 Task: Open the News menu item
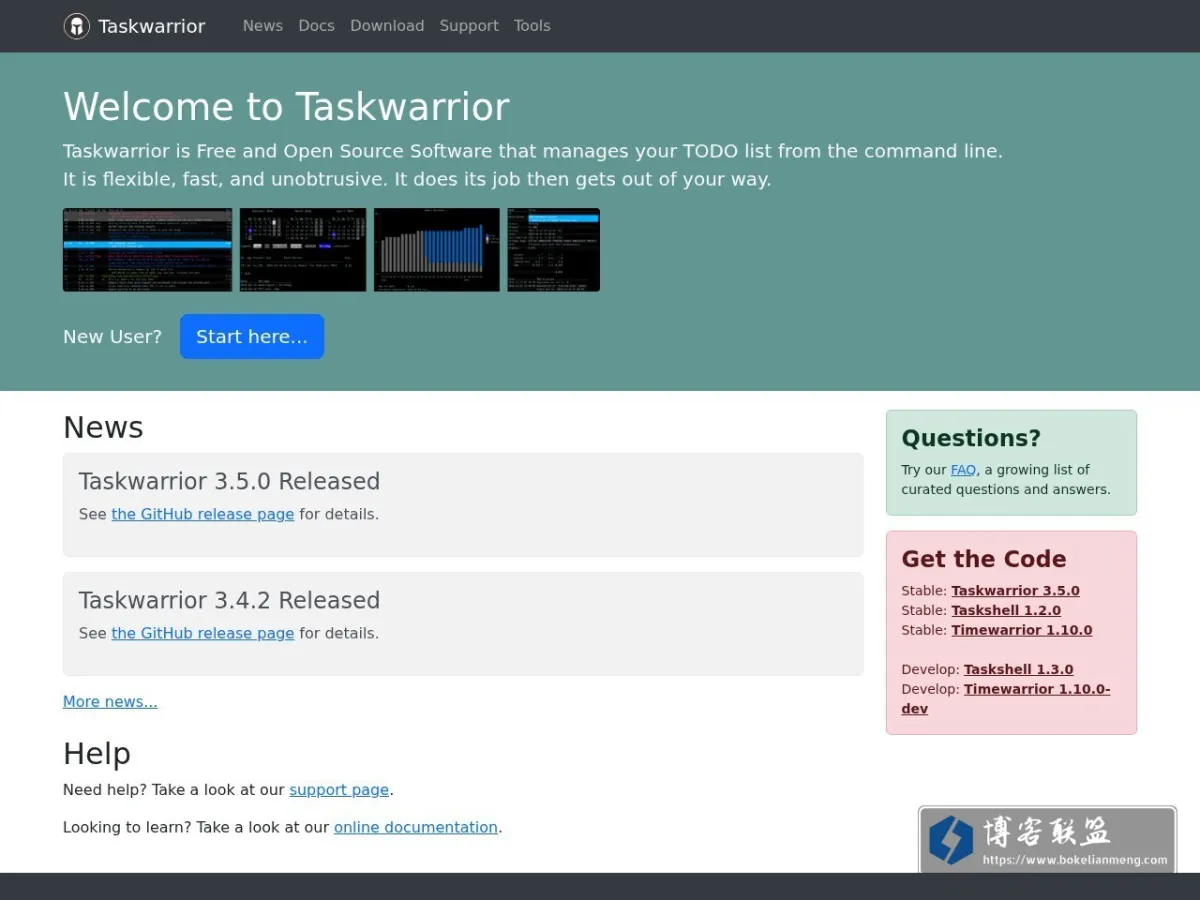263,26
